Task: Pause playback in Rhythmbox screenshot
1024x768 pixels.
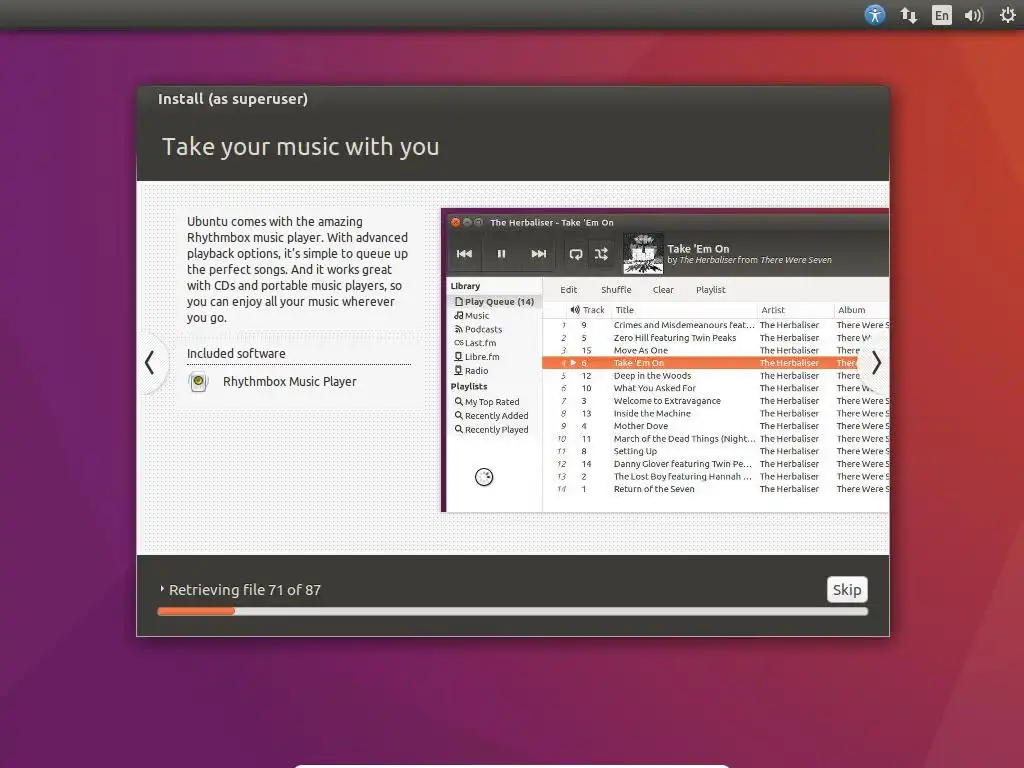Action: tap(501, 253)
